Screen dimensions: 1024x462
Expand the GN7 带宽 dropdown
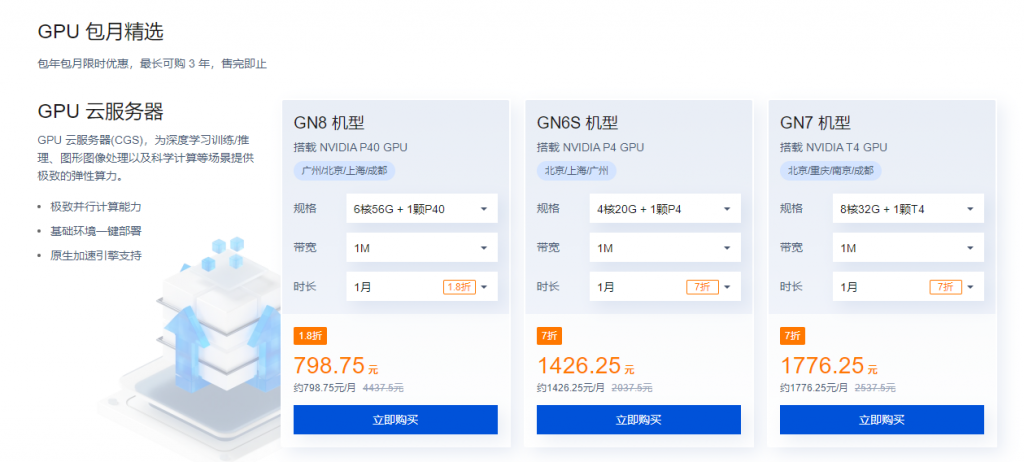[x=907, y=248]
